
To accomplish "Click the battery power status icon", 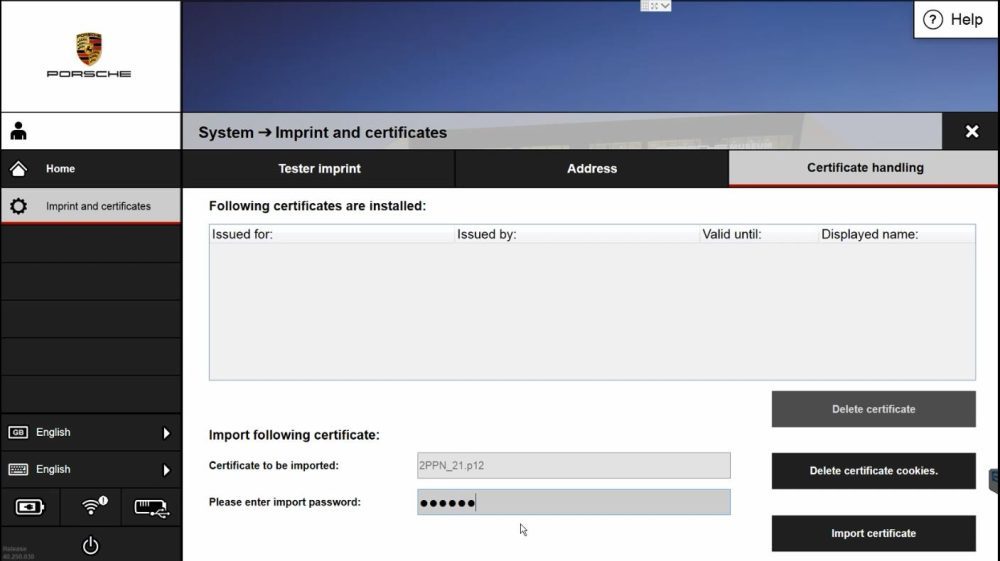I will [x=30, y=507].
